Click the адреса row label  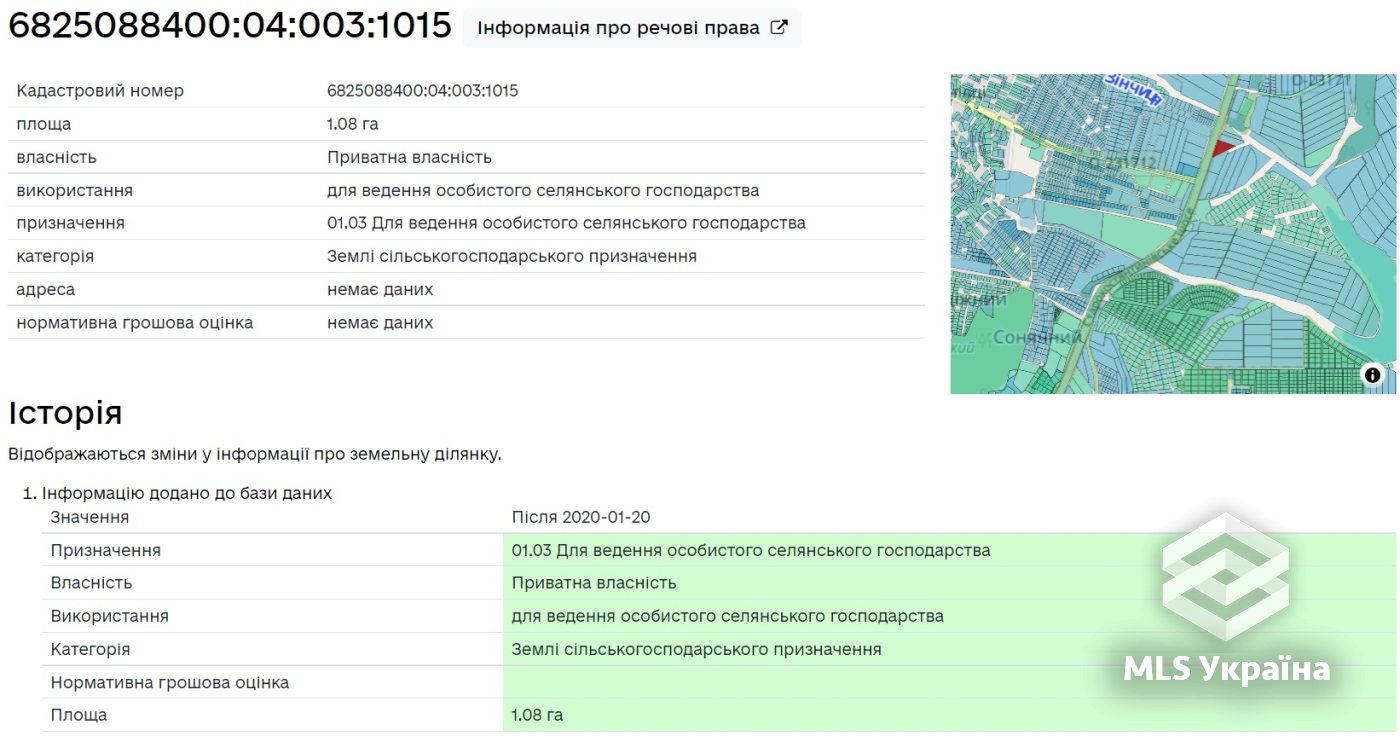click(45, 289)
